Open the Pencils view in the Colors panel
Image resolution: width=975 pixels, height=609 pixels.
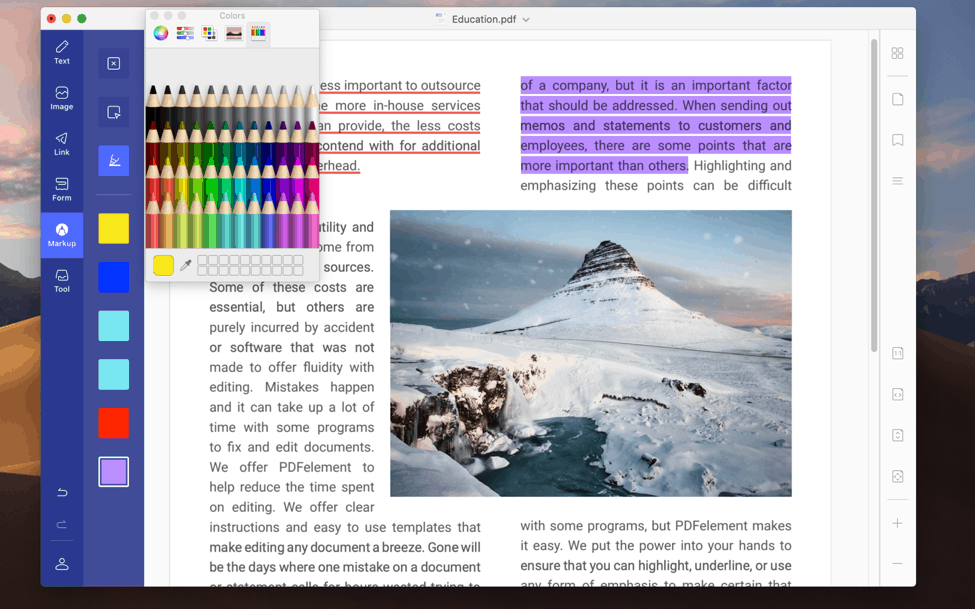257,33
